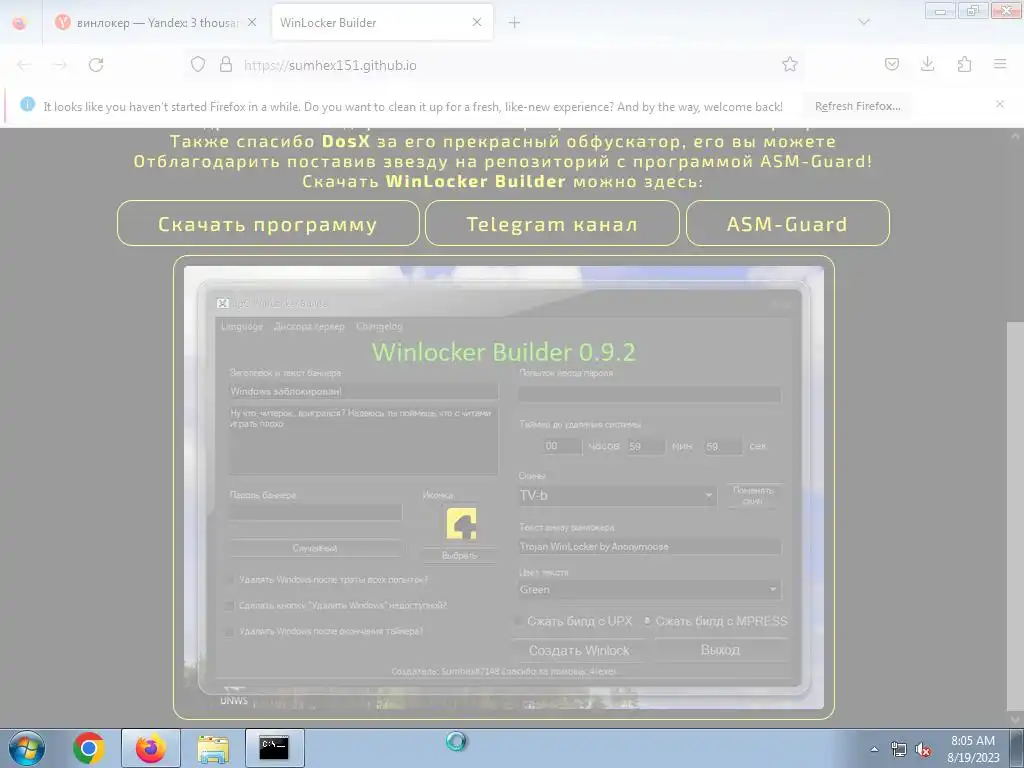This screenshot has width=1024, height=768.
Task: Expand the list all tabs chevron
Action: click(x=864, y=22)
